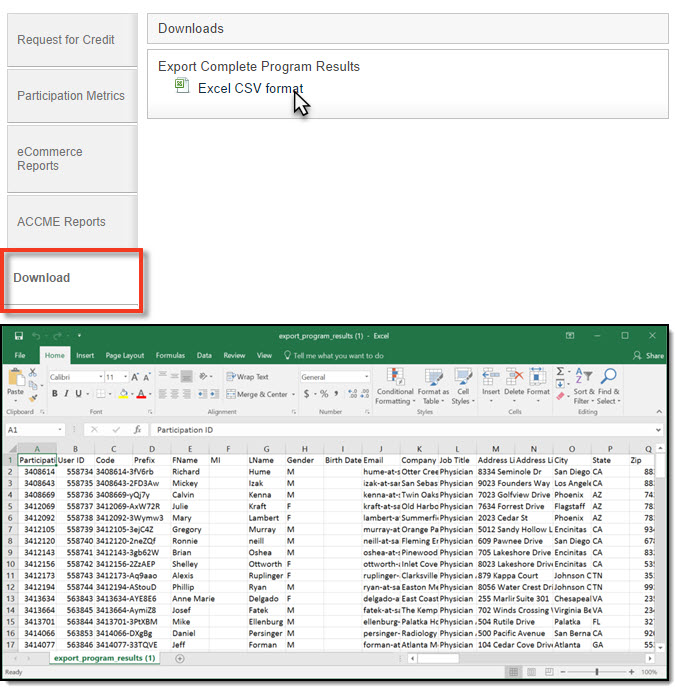
Task: Switch to the Insert ribbon tab
Action: (x=85, y=355)
